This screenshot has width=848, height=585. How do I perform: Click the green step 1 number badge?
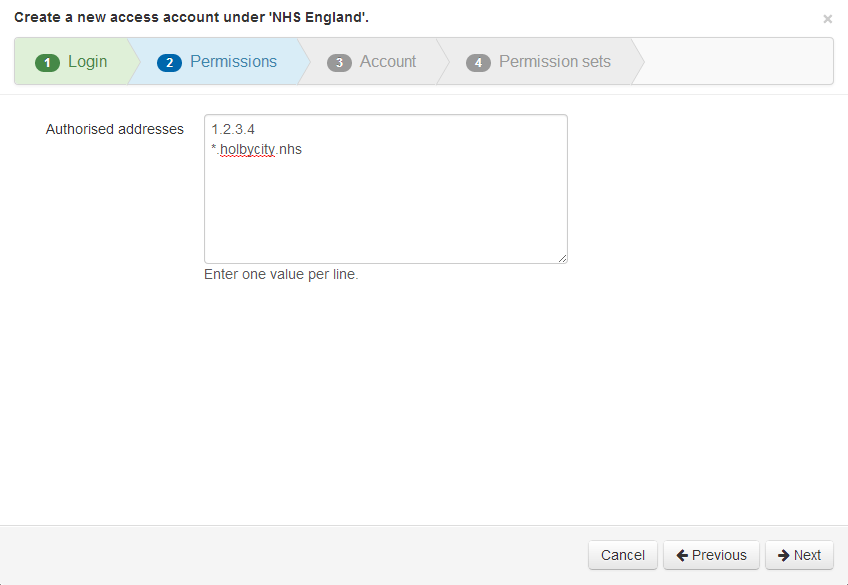(x=48, y=62)
